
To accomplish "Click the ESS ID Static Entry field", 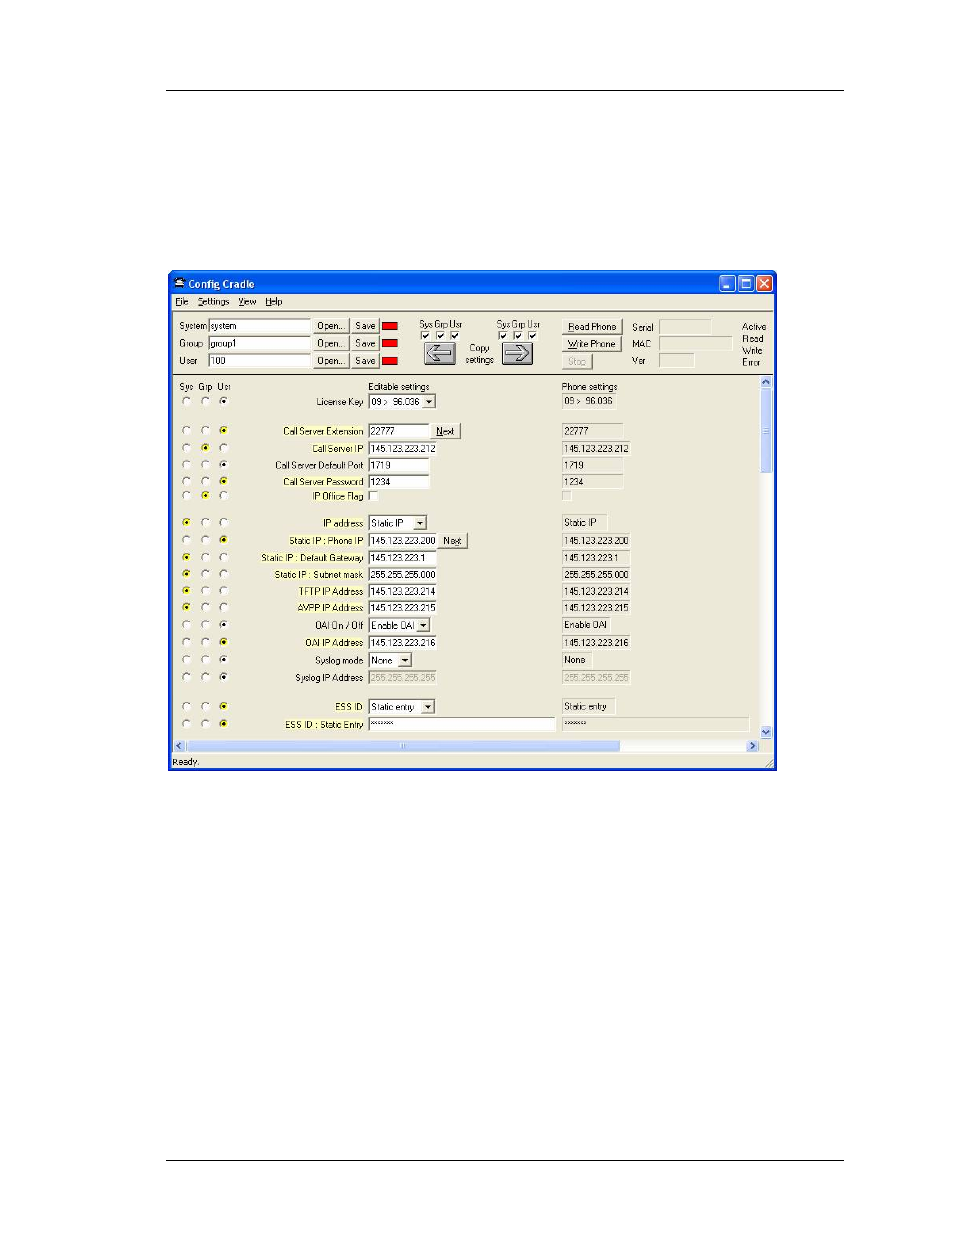I will (462, 724).
